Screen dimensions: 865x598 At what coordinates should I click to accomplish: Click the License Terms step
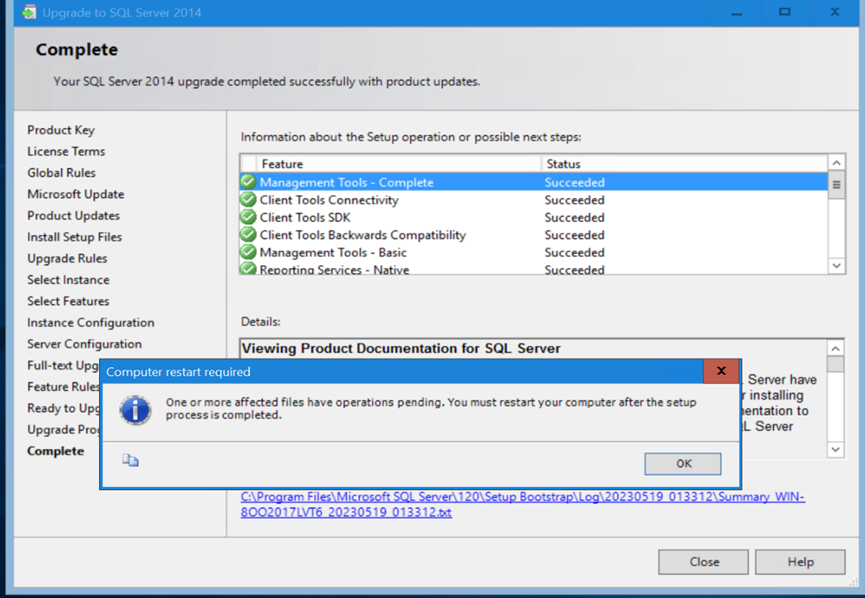[66, 151]
